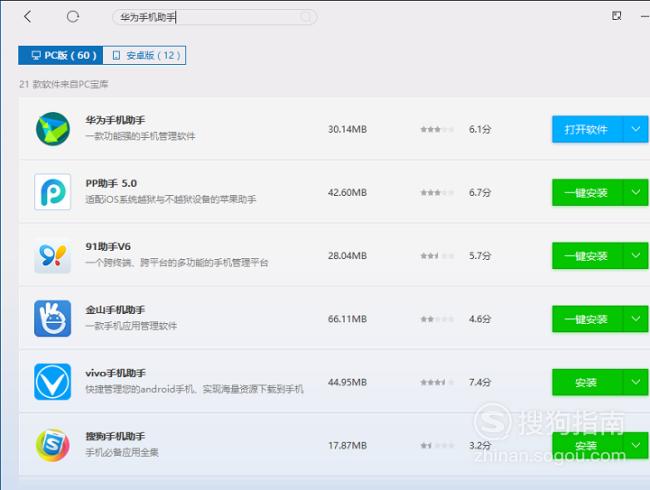Click the 手机必备应用全集 description
Screen dimensions: 650x490
pos(122,452)
